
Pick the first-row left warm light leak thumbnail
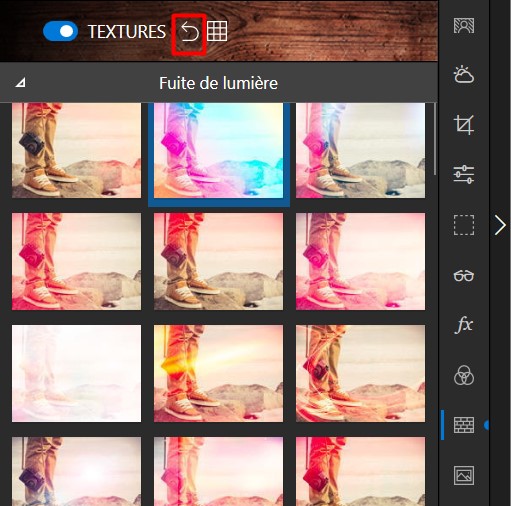[76, 150]
